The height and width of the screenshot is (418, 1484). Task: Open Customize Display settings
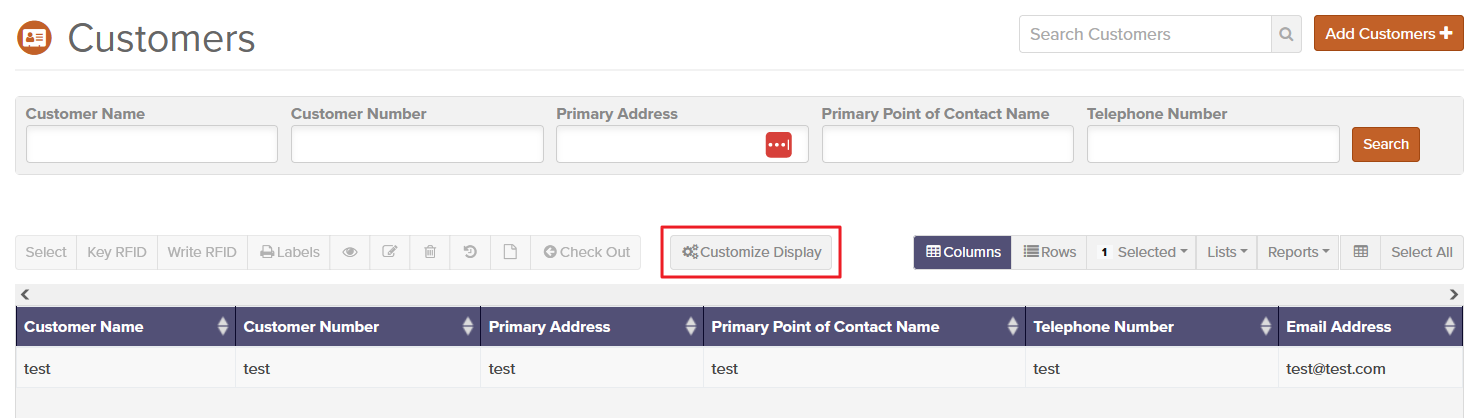[x=751, y=252]
